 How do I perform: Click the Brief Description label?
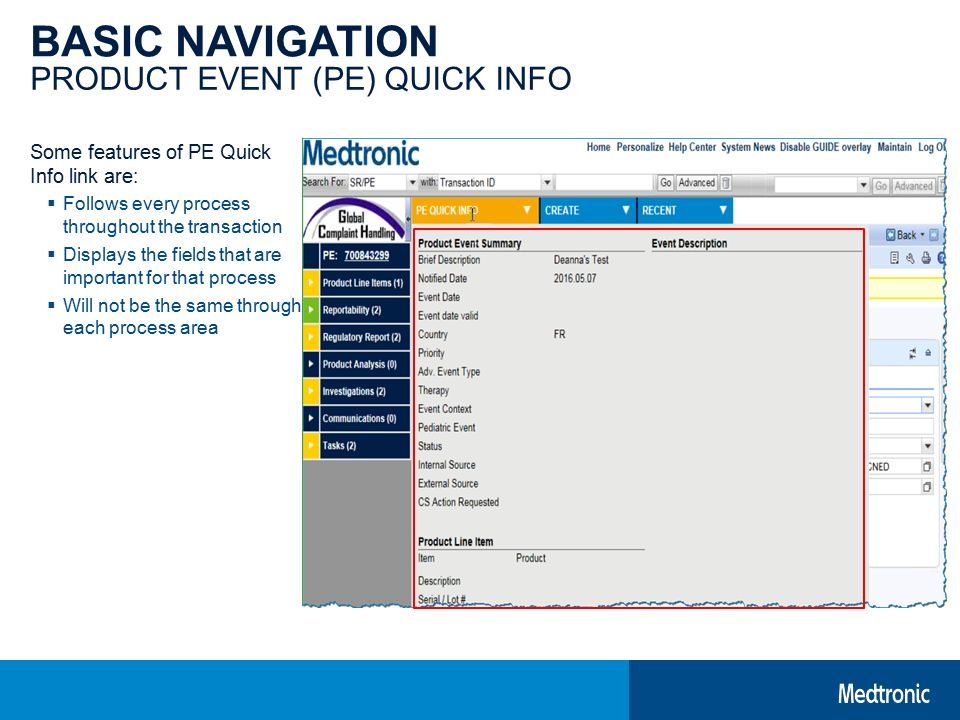click(x=449, y=260)
